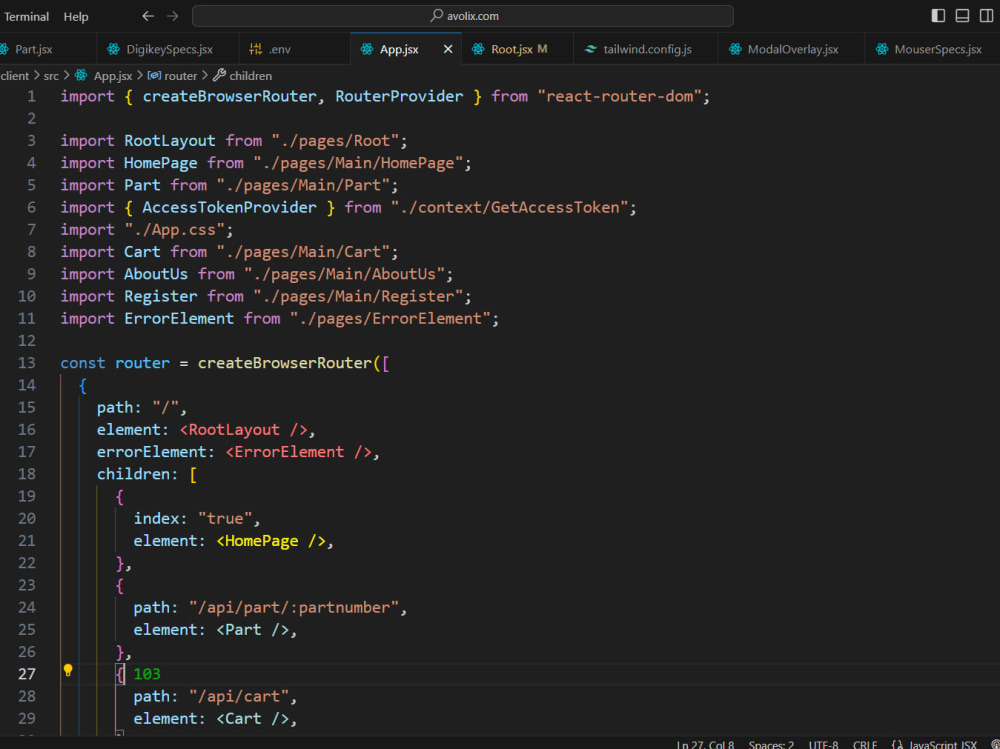
Task: Click the router breadcrumb symbol
Action: 180,76
